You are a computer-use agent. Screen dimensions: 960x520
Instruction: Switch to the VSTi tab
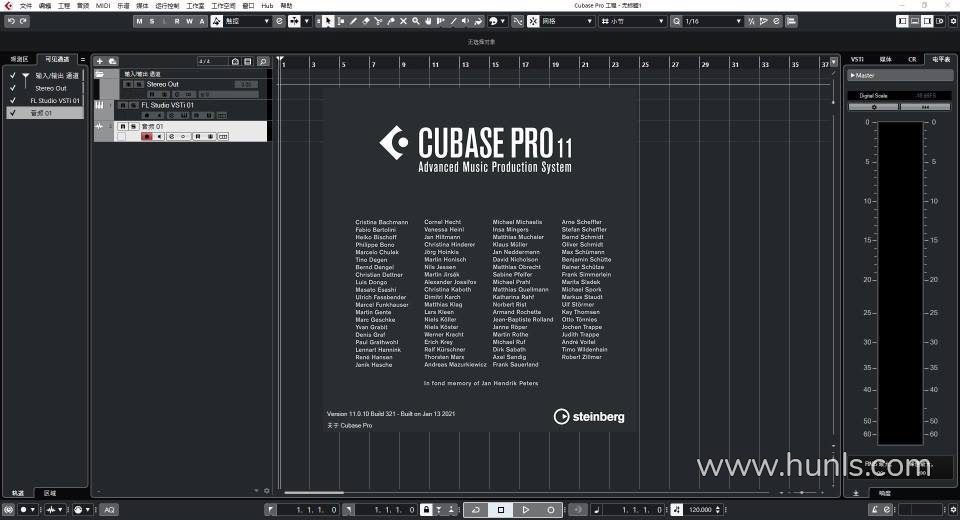pos(857,59)
